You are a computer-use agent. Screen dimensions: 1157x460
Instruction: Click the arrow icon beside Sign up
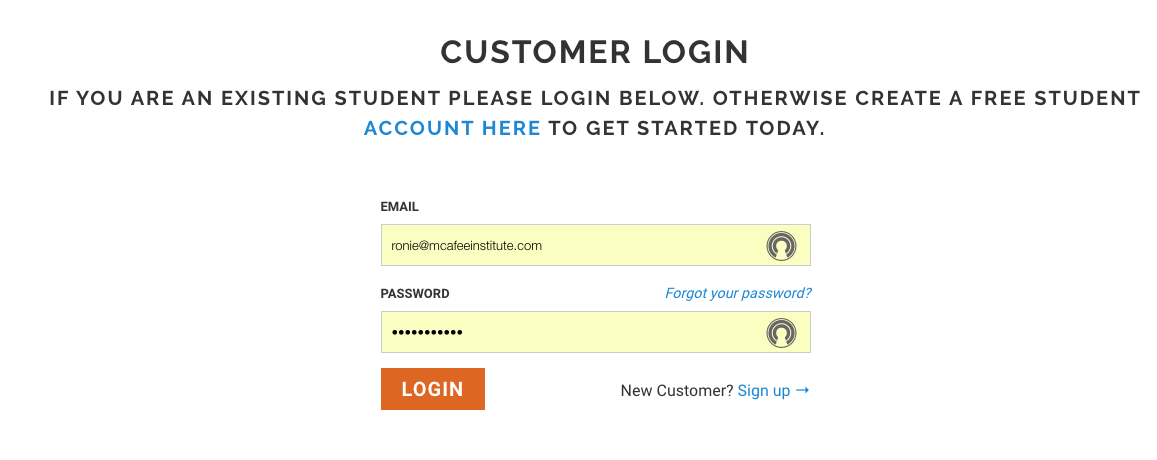[803, 390]
